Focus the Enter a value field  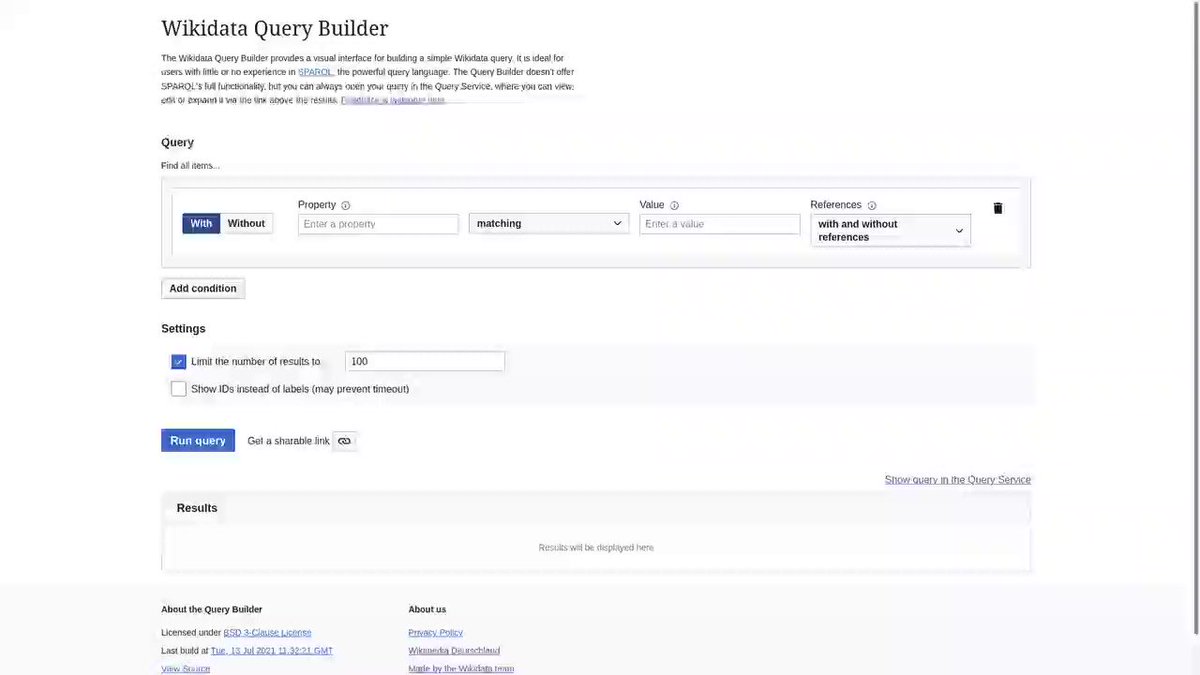(x=719, y=224)
